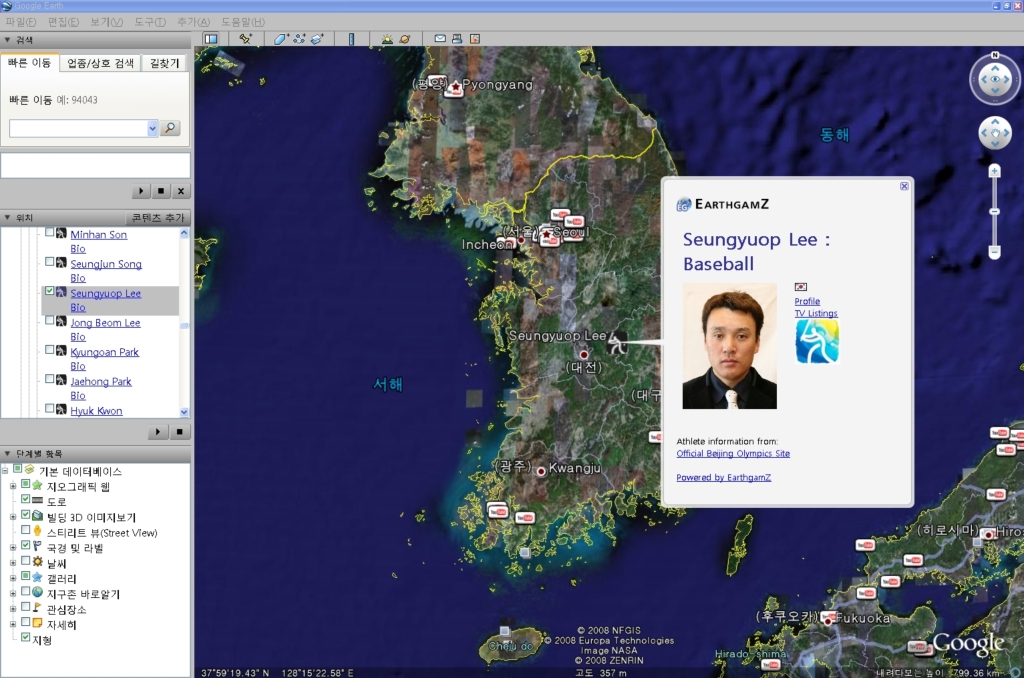Open Seungyuop Lee link in Places list
This screenshot has height=678, width=1024.
(x=105, y=293)
